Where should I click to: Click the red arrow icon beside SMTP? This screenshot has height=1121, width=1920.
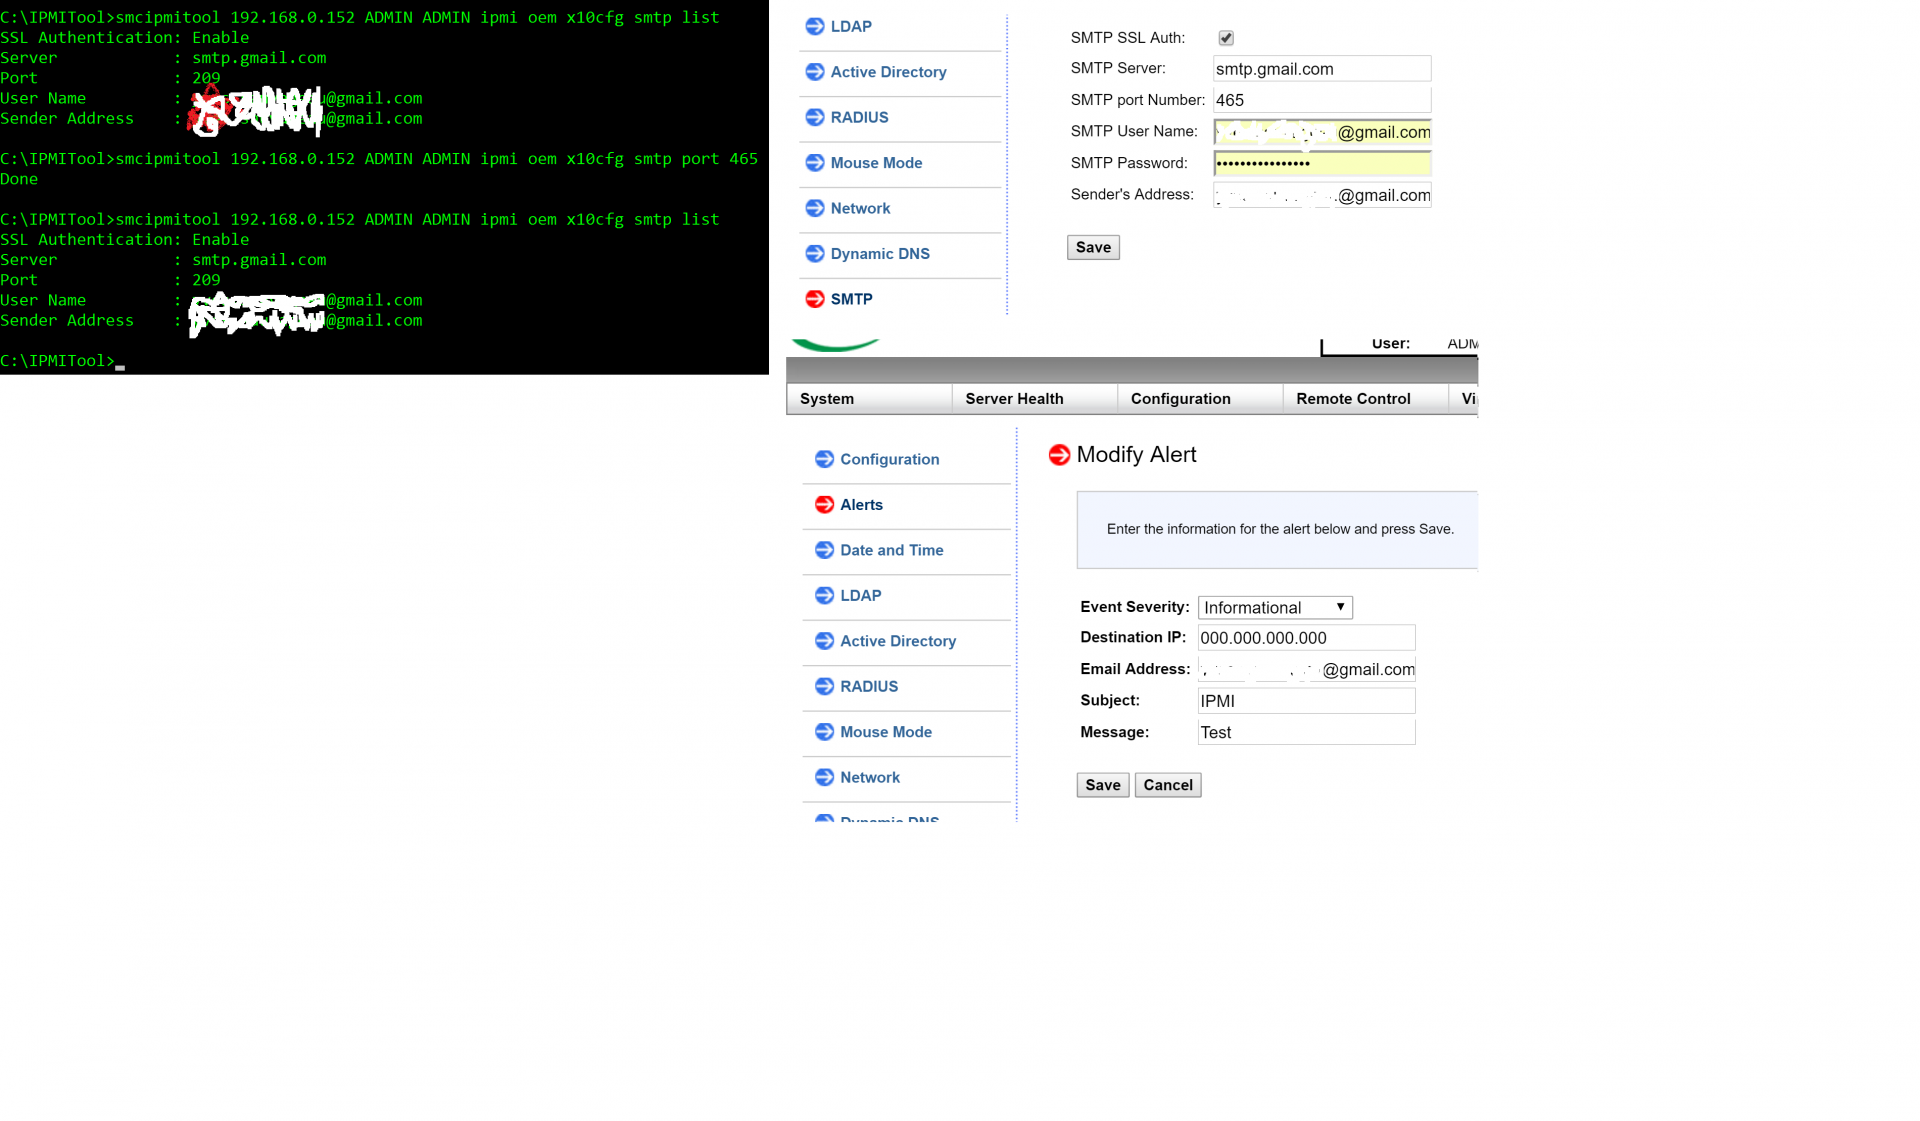click(814, 299)
